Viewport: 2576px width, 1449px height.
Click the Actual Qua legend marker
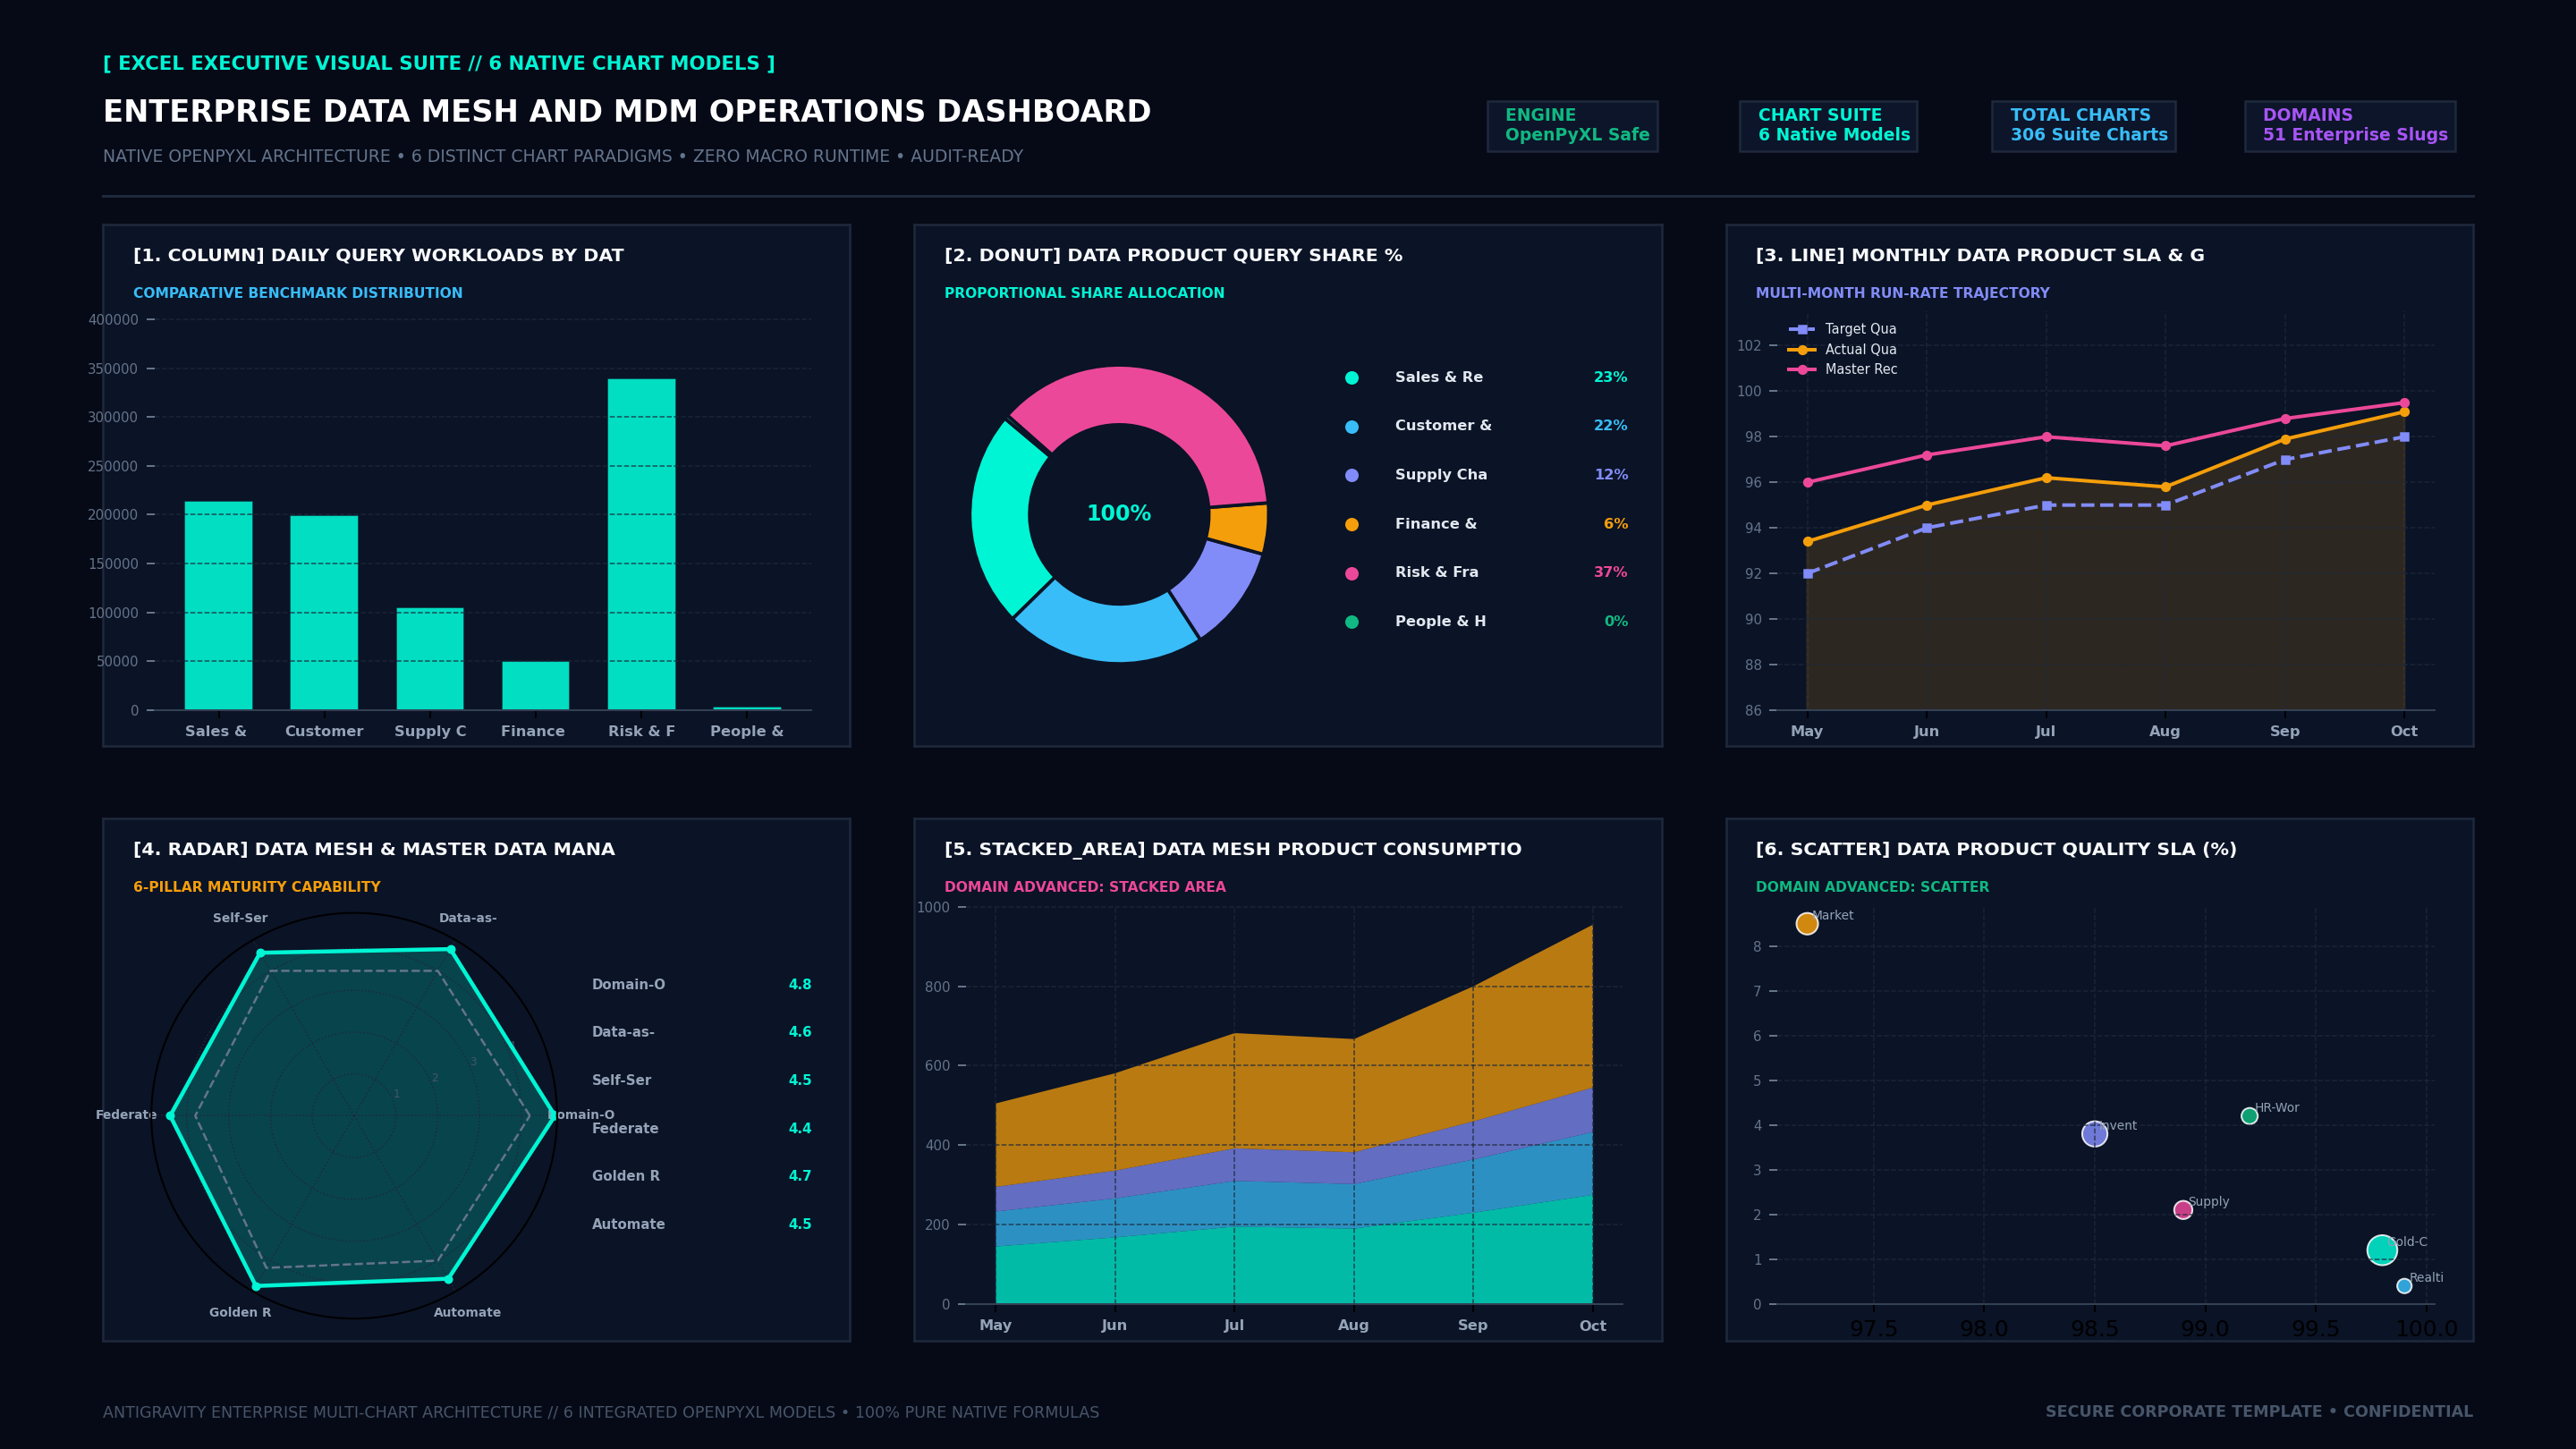(1802, 350)
